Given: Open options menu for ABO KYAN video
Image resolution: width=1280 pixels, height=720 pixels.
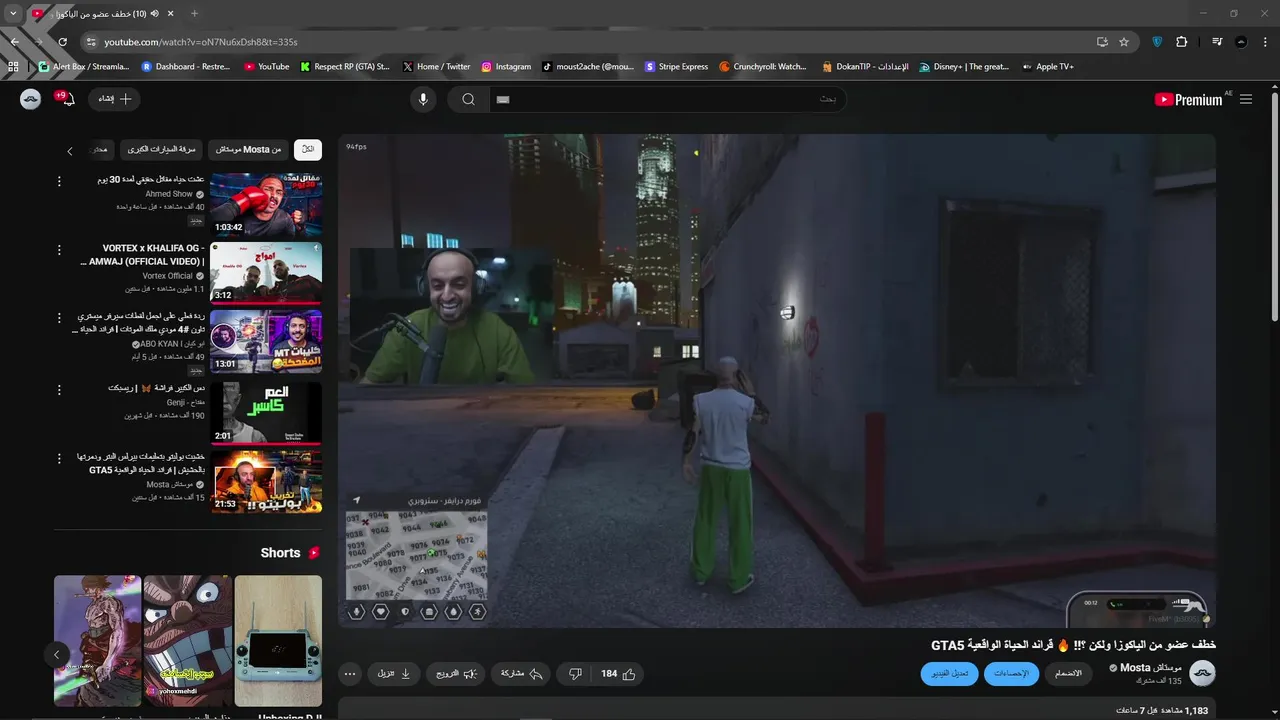Looking at the screenshot, I should [59, 319].
